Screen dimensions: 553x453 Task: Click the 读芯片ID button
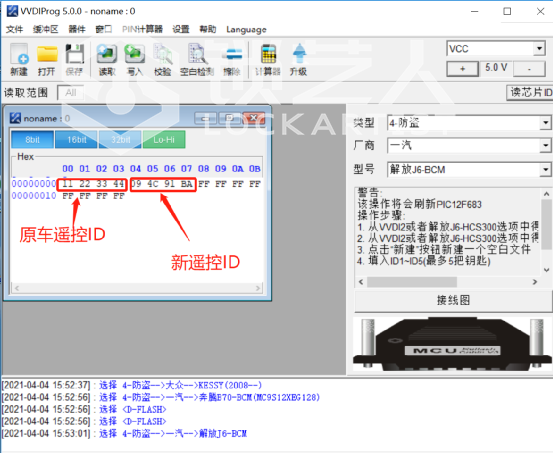530,92
